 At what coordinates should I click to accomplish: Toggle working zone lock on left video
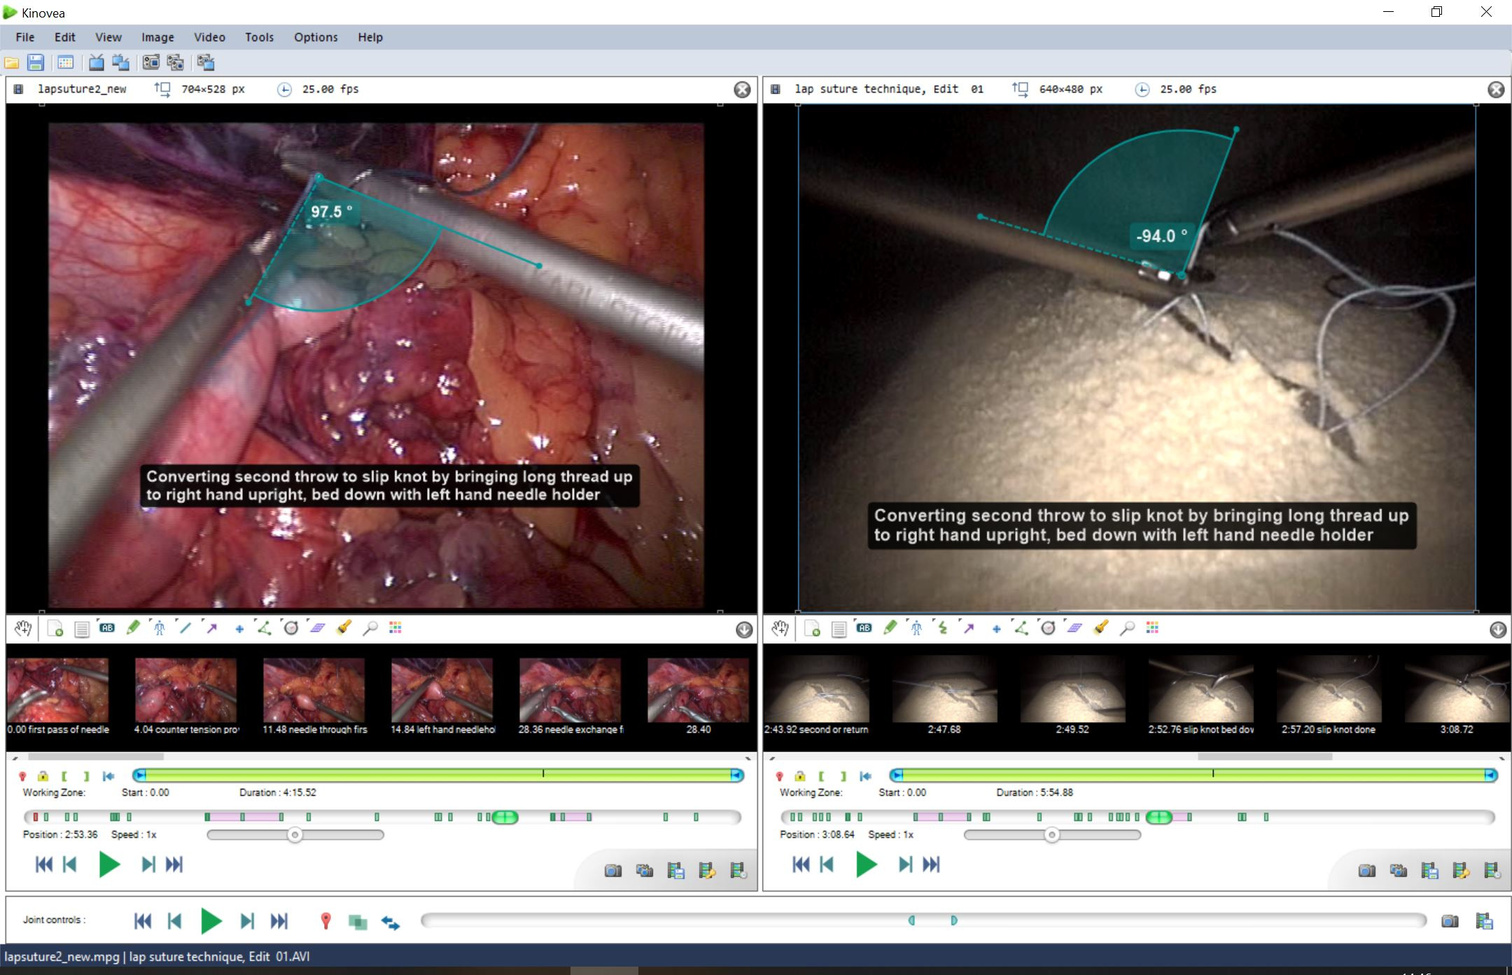tap(43, 776)
